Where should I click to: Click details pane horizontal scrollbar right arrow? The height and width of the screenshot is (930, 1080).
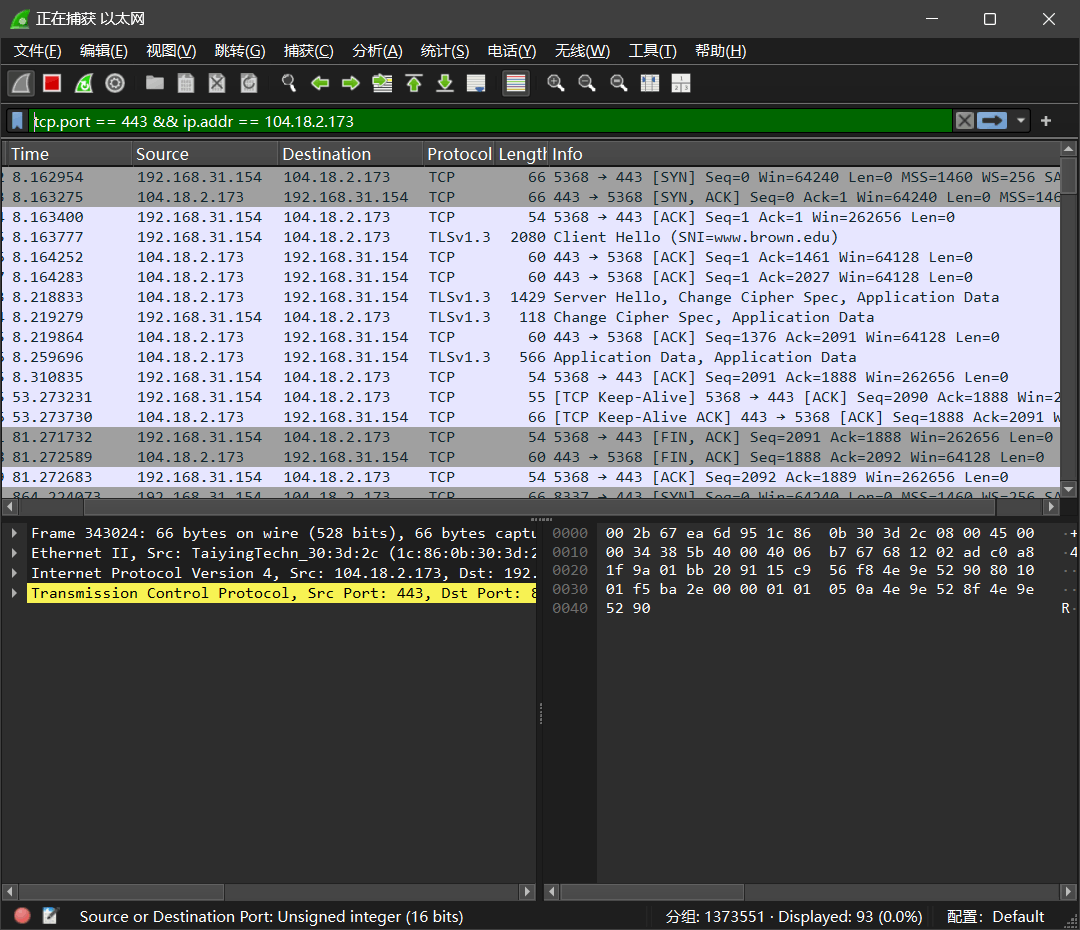pos(527,891)
